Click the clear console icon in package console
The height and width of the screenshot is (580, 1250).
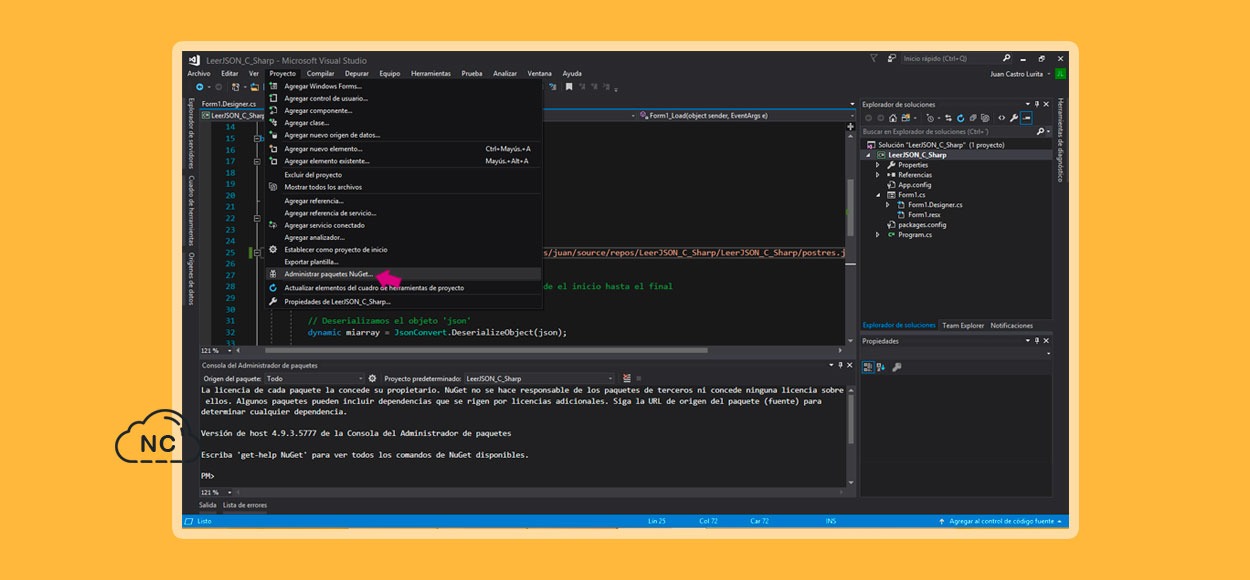click(x=627, y=379)
